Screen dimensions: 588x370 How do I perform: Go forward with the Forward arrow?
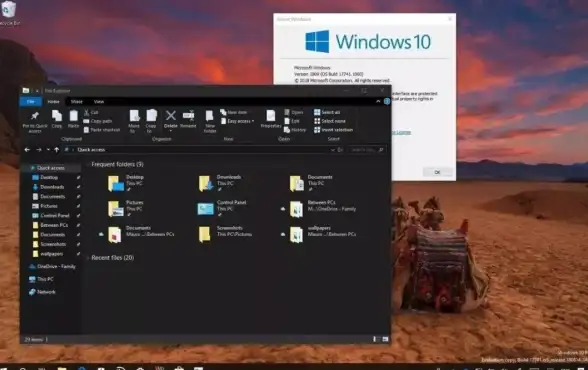click(x=39, y=150)
